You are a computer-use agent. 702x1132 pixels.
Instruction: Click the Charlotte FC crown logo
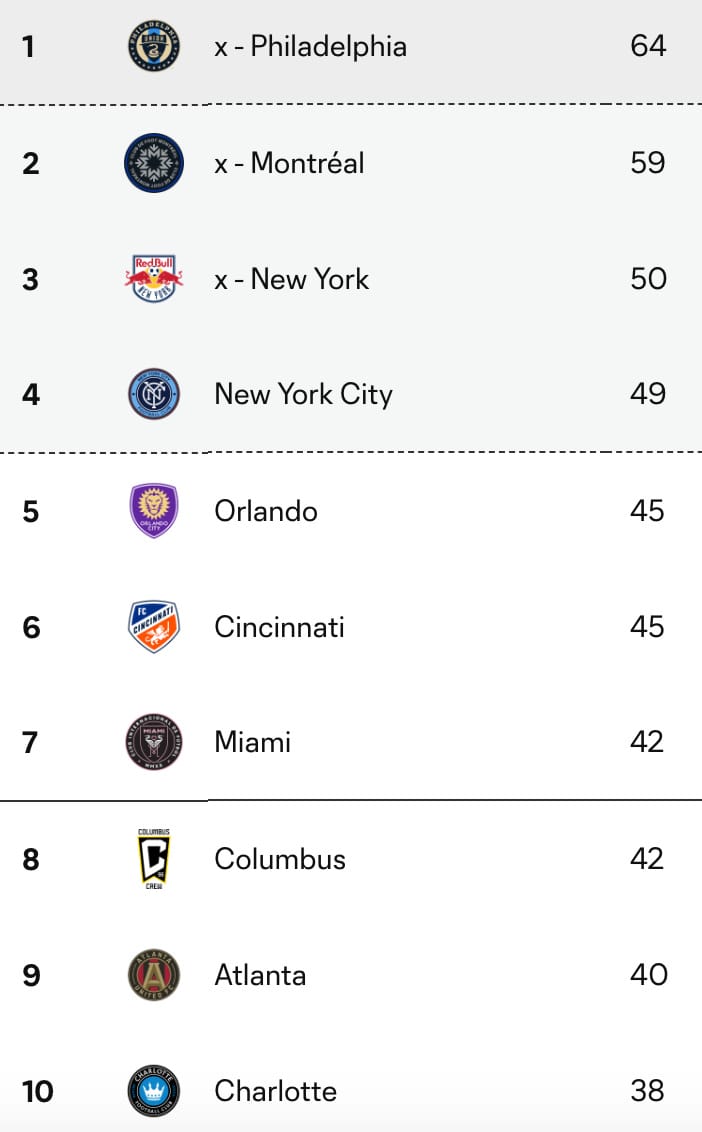tap(154, 1091)
